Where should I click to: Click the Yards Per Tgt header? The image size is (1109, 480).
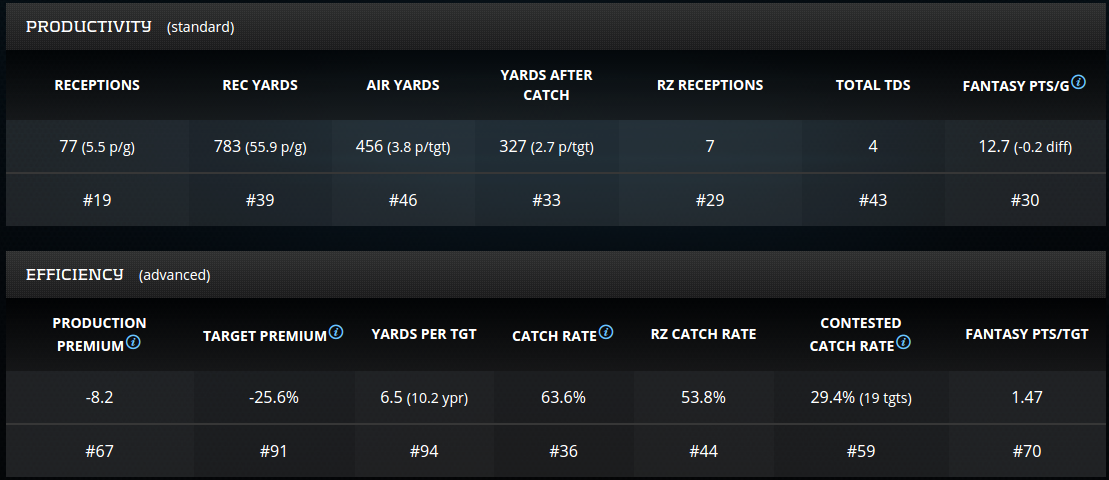coord(424,334)
